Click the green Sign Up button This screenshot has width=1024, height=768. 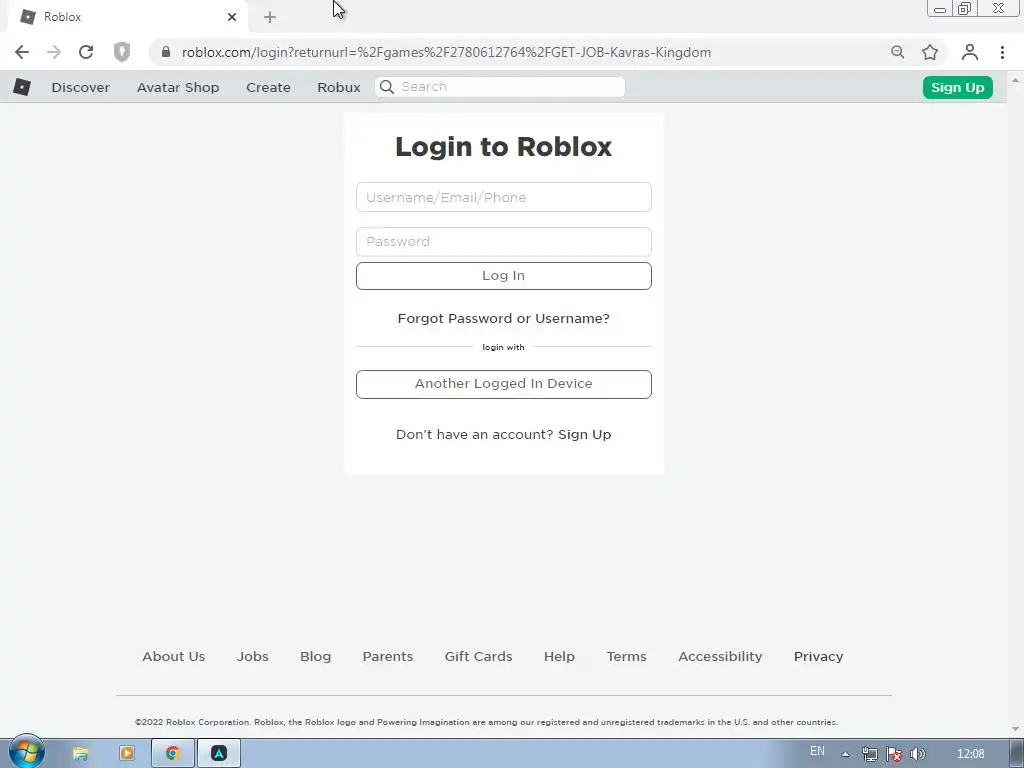(x=957, y=88)
